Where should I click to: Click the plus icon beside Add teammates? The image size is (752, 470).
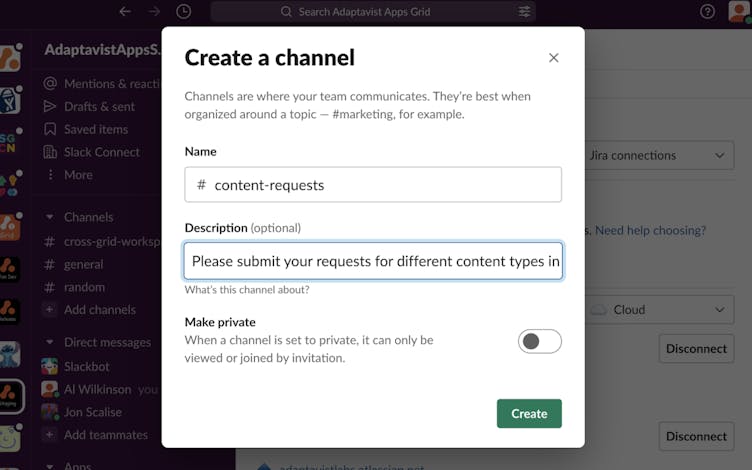click(49, 435)
